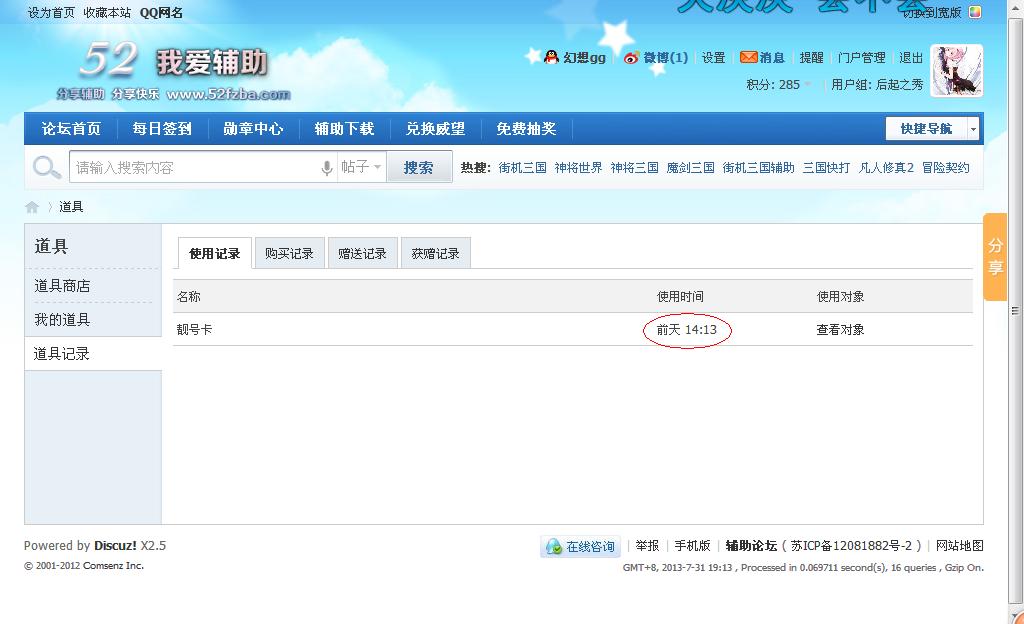Switch to the 赠送记录 tab
The image size is (1024, 624).
[362, 253]
